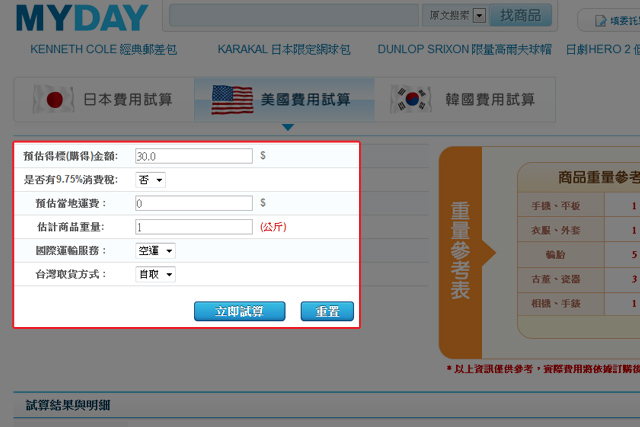Click the USA flag icon
Image resolution: width=640 pixels, height=427 pixels.
[x=231, y=99]
